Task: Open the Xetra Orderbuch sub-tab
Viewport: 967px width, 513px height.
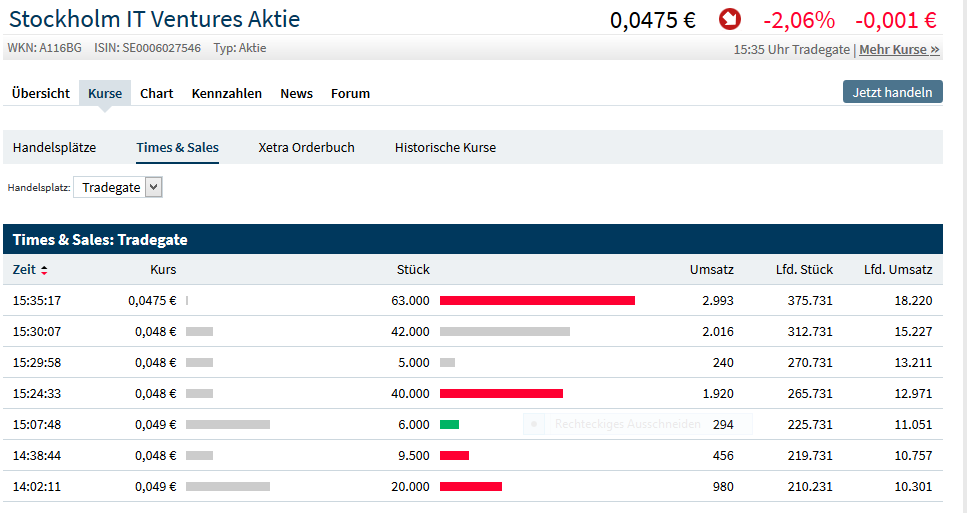Action: click(307, 147)
